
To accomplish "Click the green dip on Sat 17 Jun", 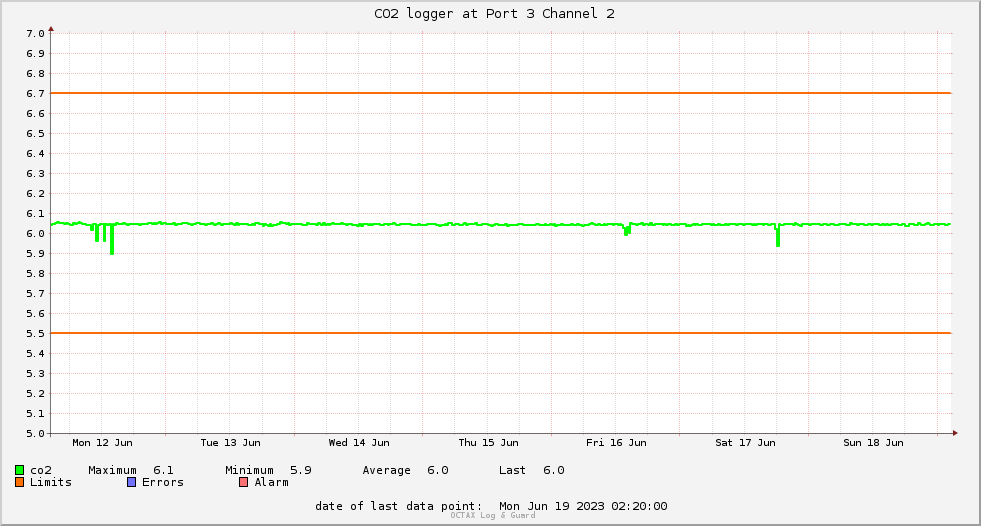I will click(x=778, y=236).
